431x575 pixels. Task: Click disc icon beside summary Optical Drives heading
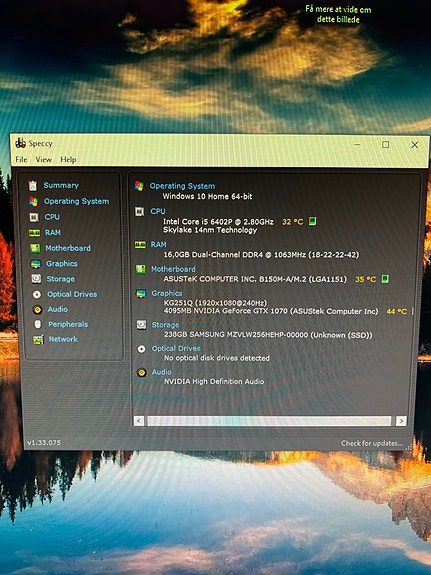tap(142, 349)
